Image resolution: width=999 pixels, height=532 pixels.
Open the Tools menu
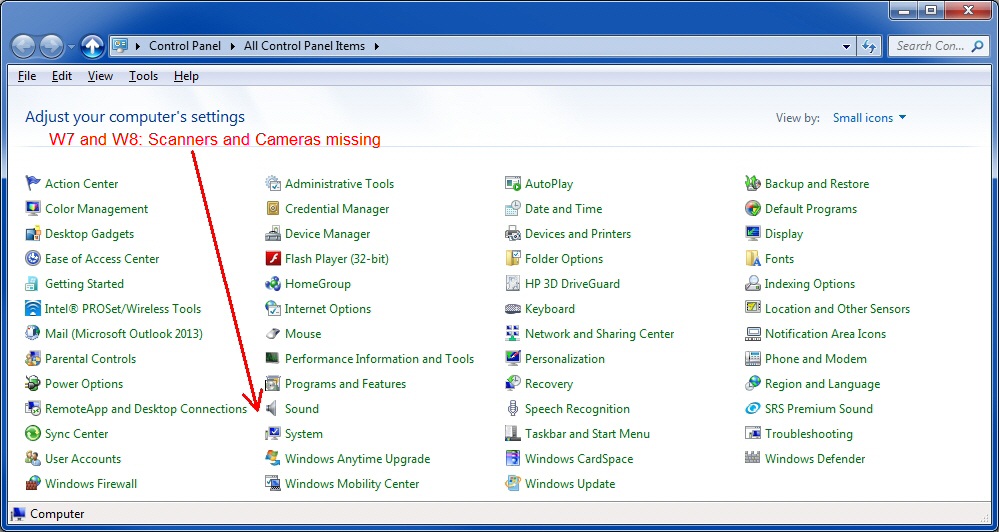click(x=143, y=76)
